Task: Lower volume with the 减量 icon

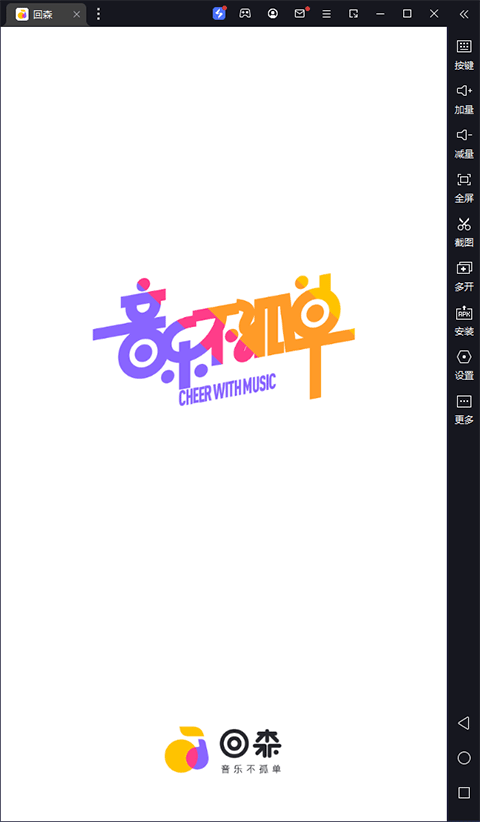Action: click(x=464, y=143)
